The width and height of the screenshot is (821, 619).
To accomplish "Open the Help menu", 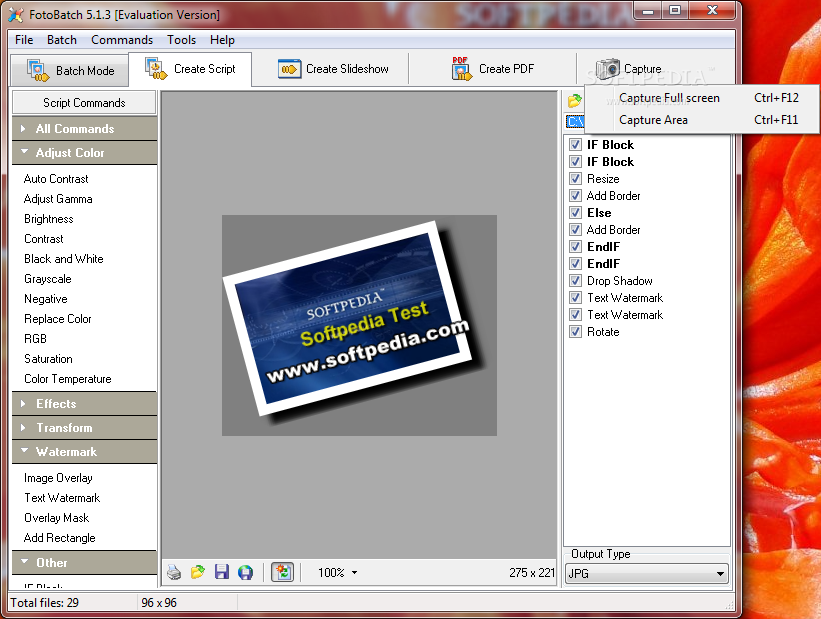I will 223,40.
